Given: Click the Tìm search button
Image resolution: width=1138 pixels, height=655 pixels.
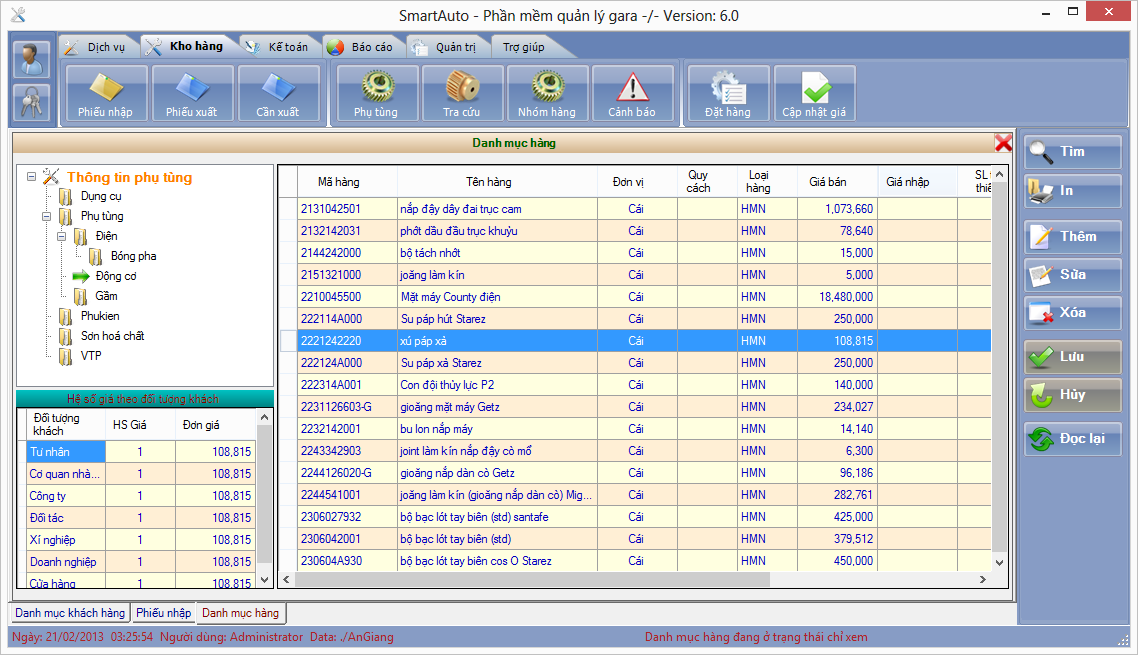Looking at the screenshot, I should click(x=1073, y=152).
